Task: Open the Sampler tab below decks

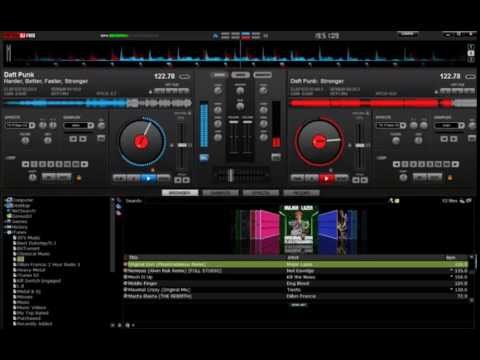Action: point(220,193)
